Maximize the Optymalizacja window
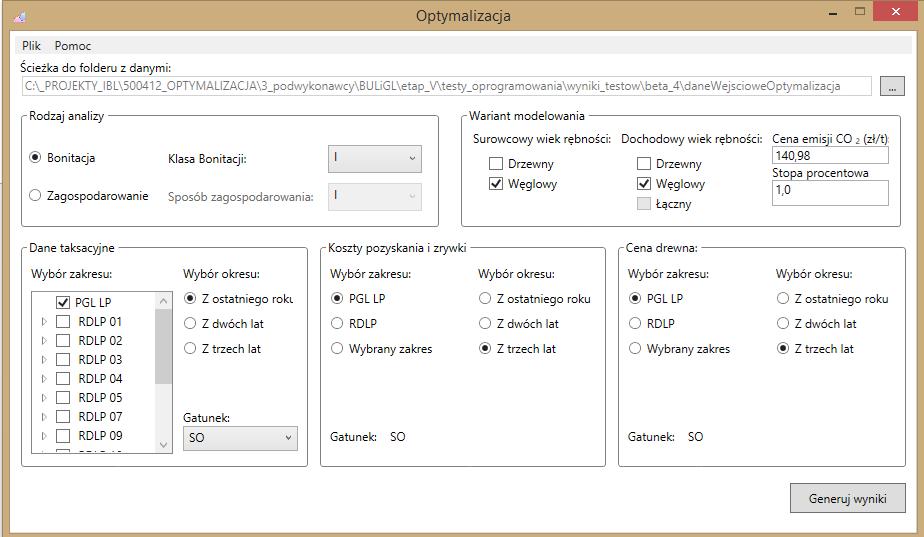This screenshot has width=924, height=537. (860, 12)
